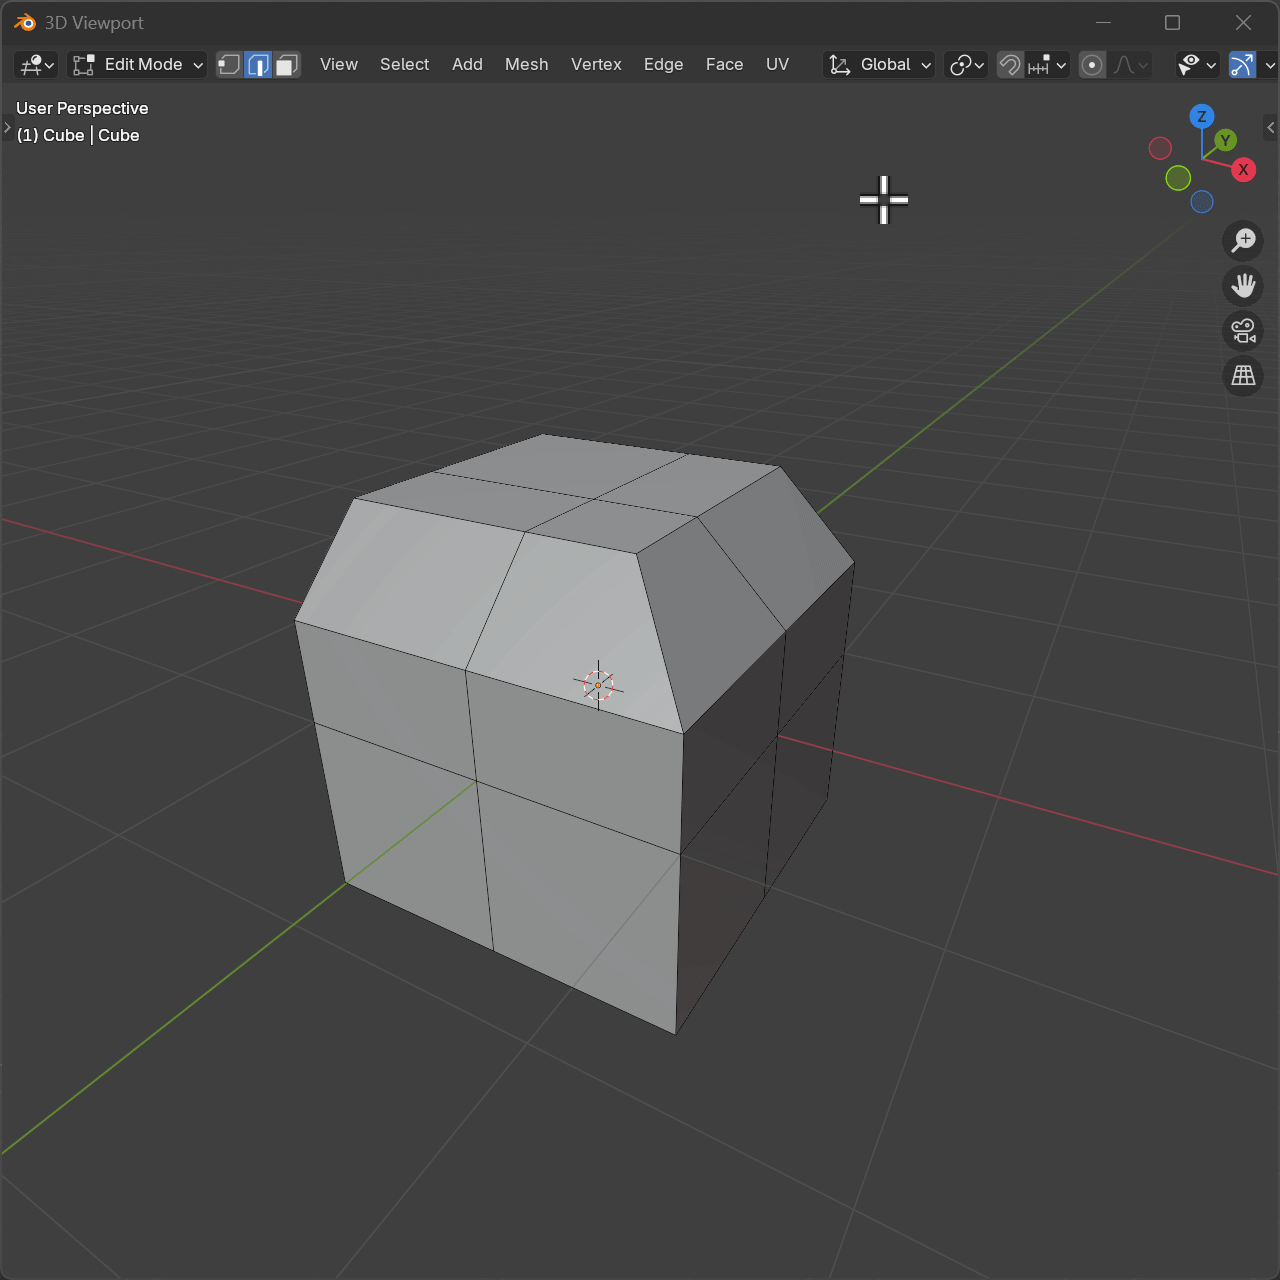Open the Global transform orientation dropdown
Viewport: 1280px width, 1280px height.
[x=878, y=64]
